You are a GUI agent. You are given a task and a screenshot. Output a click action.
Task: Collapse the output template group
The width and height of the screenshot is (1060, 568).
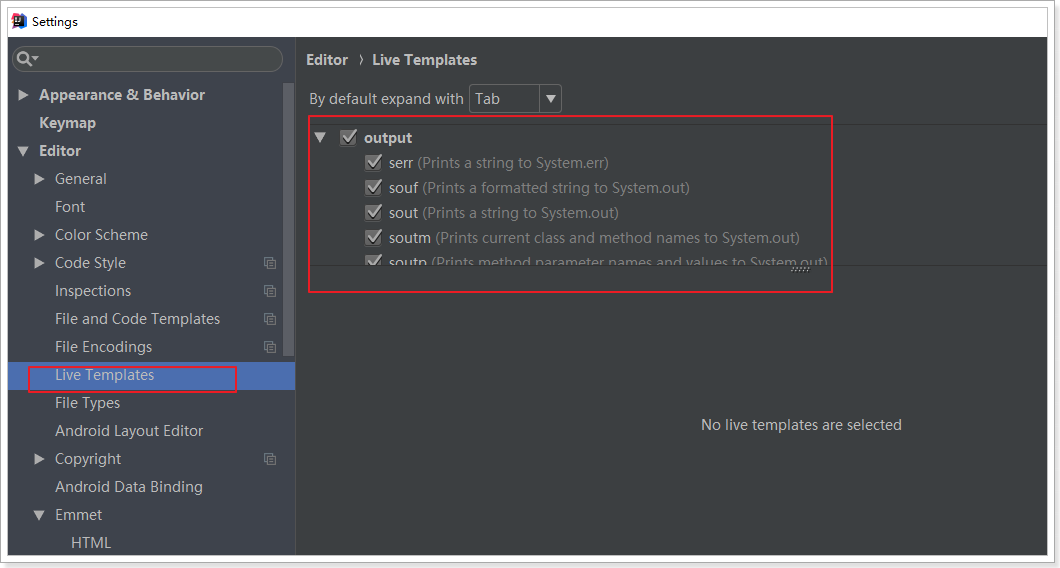[x=320, y=138]
